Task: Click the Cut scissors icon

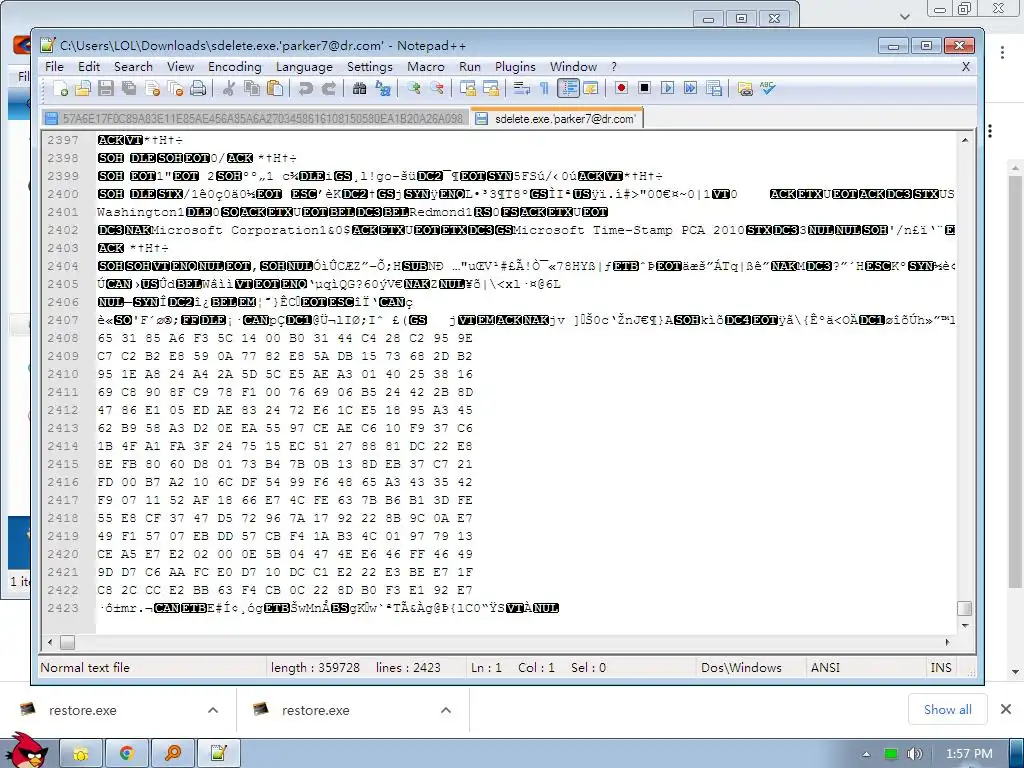Action: (228, 88)
